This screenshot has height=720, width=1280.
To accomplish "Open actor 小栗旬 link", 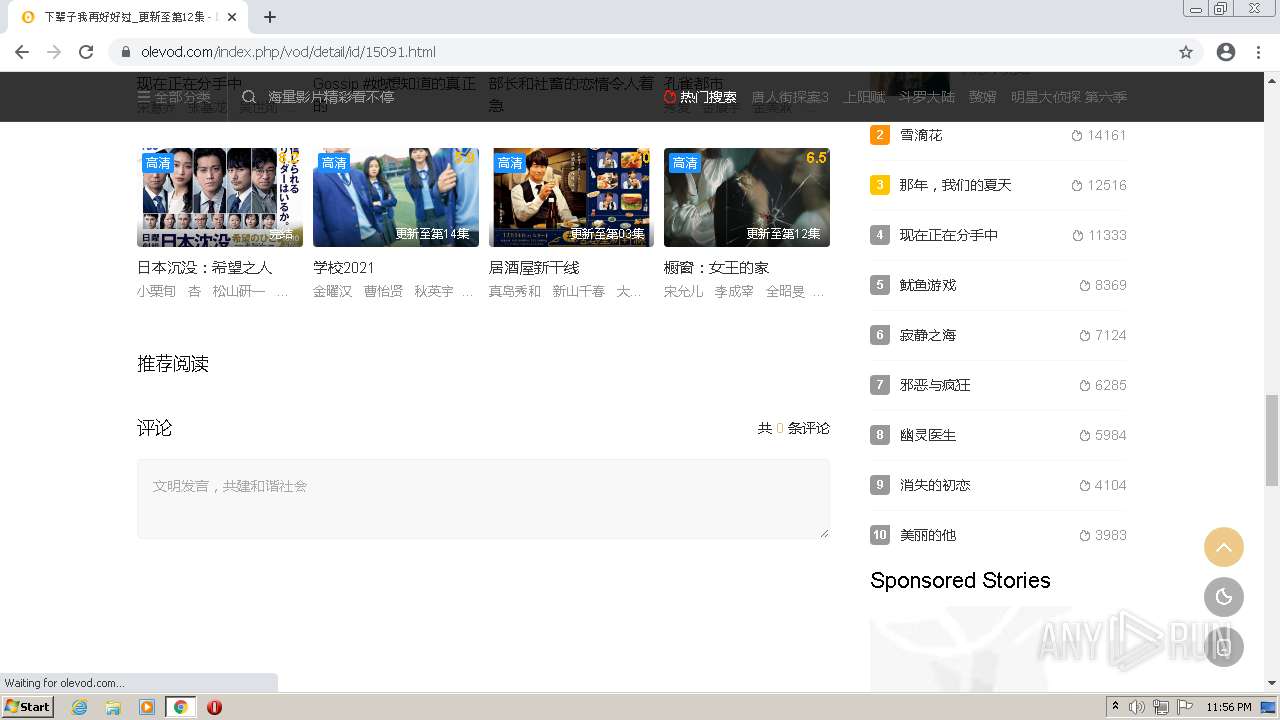I will coord(156,291).
